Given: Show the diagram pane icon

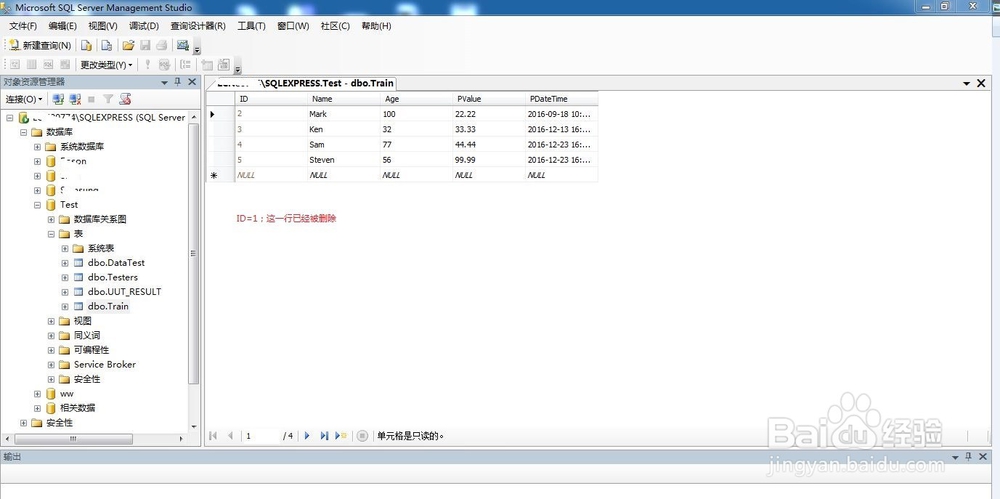Looking at the screenshot, I should click(x=15, y=64).
